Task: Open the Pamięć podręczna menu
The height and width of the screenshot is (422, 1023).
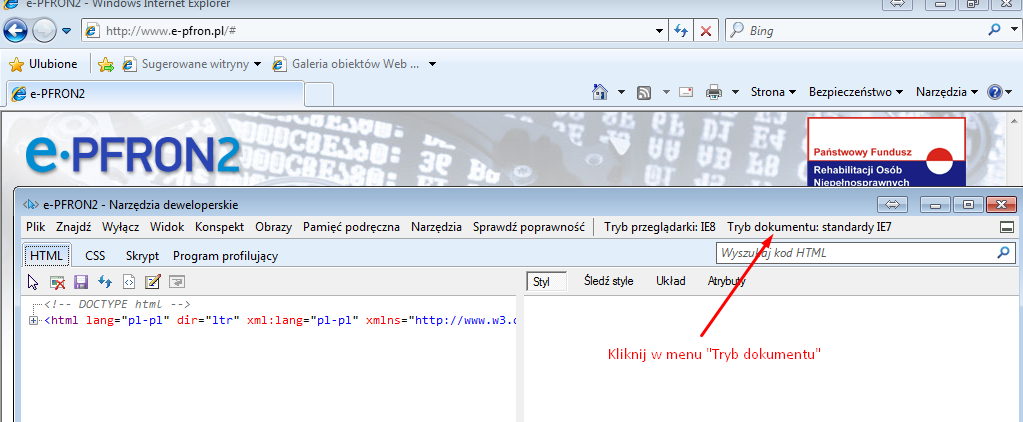Action: (351, 227)
